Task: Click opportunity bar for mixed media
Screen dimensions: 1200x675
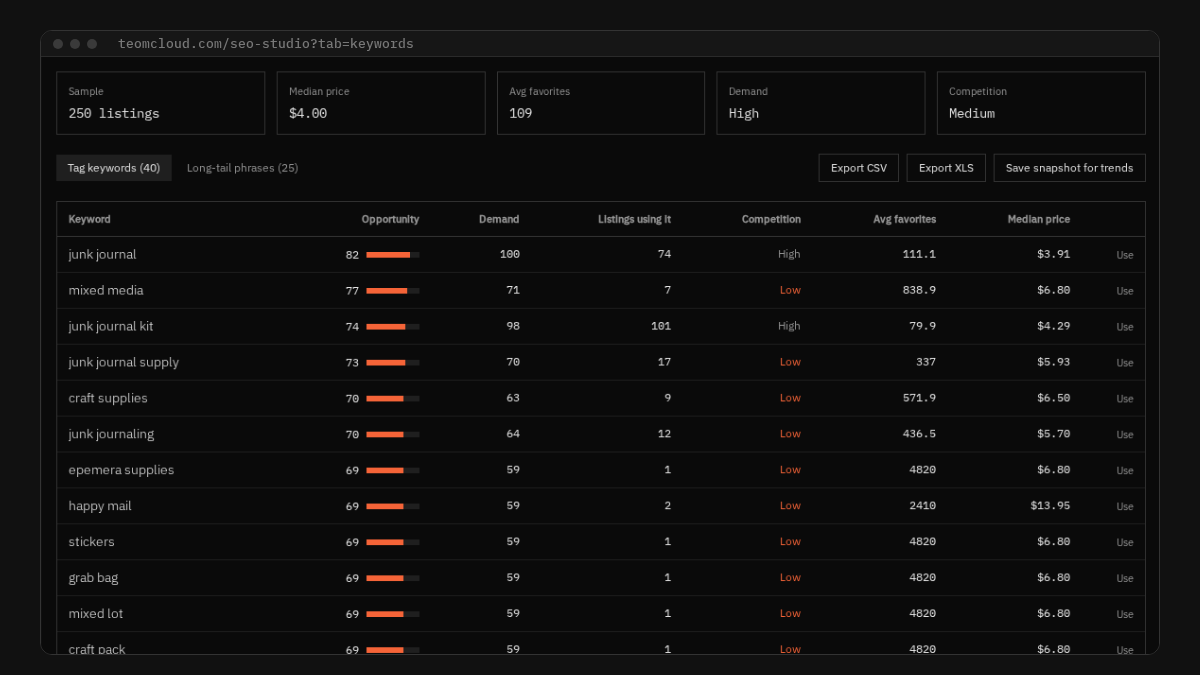Action: click(393, 291)
